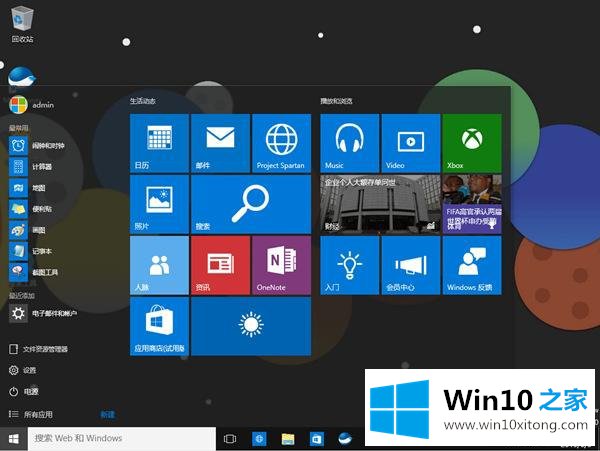Open Notepad from the most used list
The width and height of the screenshot is (600, 451).
(31, 251)
